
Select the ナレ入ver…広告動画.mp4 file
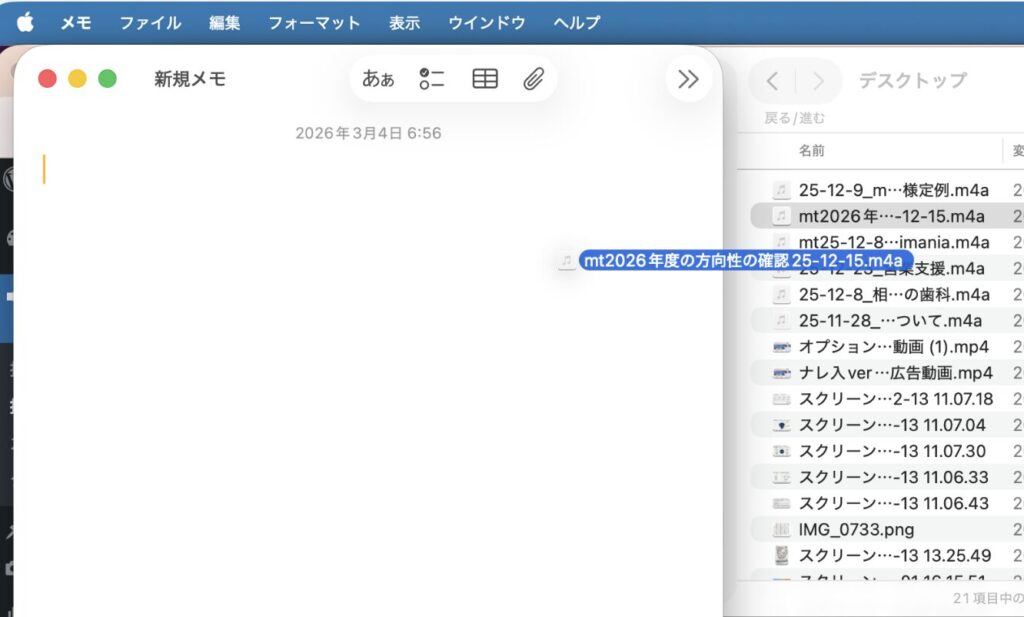point(895,373)
